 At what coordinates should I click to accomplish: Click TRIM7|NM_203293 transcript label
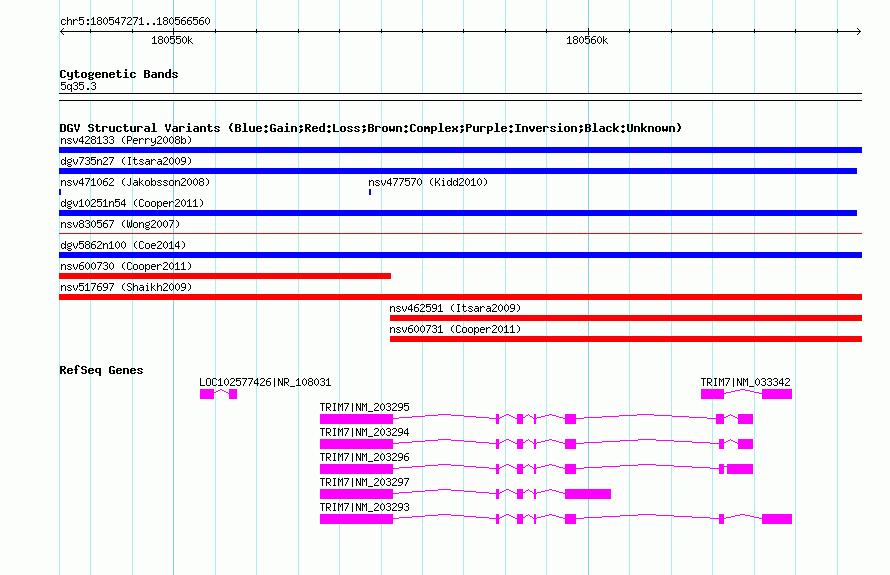(x=364, y=507)
